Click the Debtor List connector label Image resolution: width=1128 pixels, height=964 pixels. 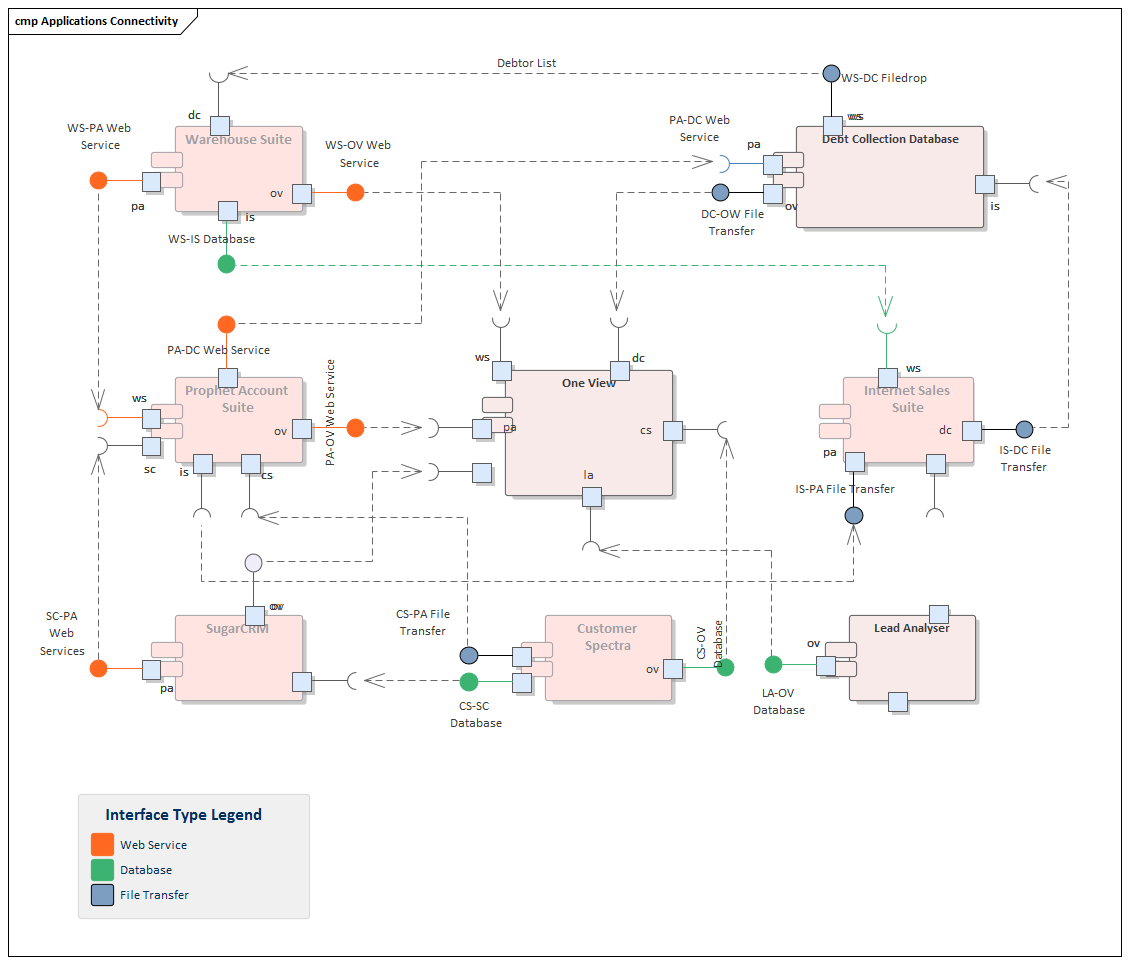[525, 62]
